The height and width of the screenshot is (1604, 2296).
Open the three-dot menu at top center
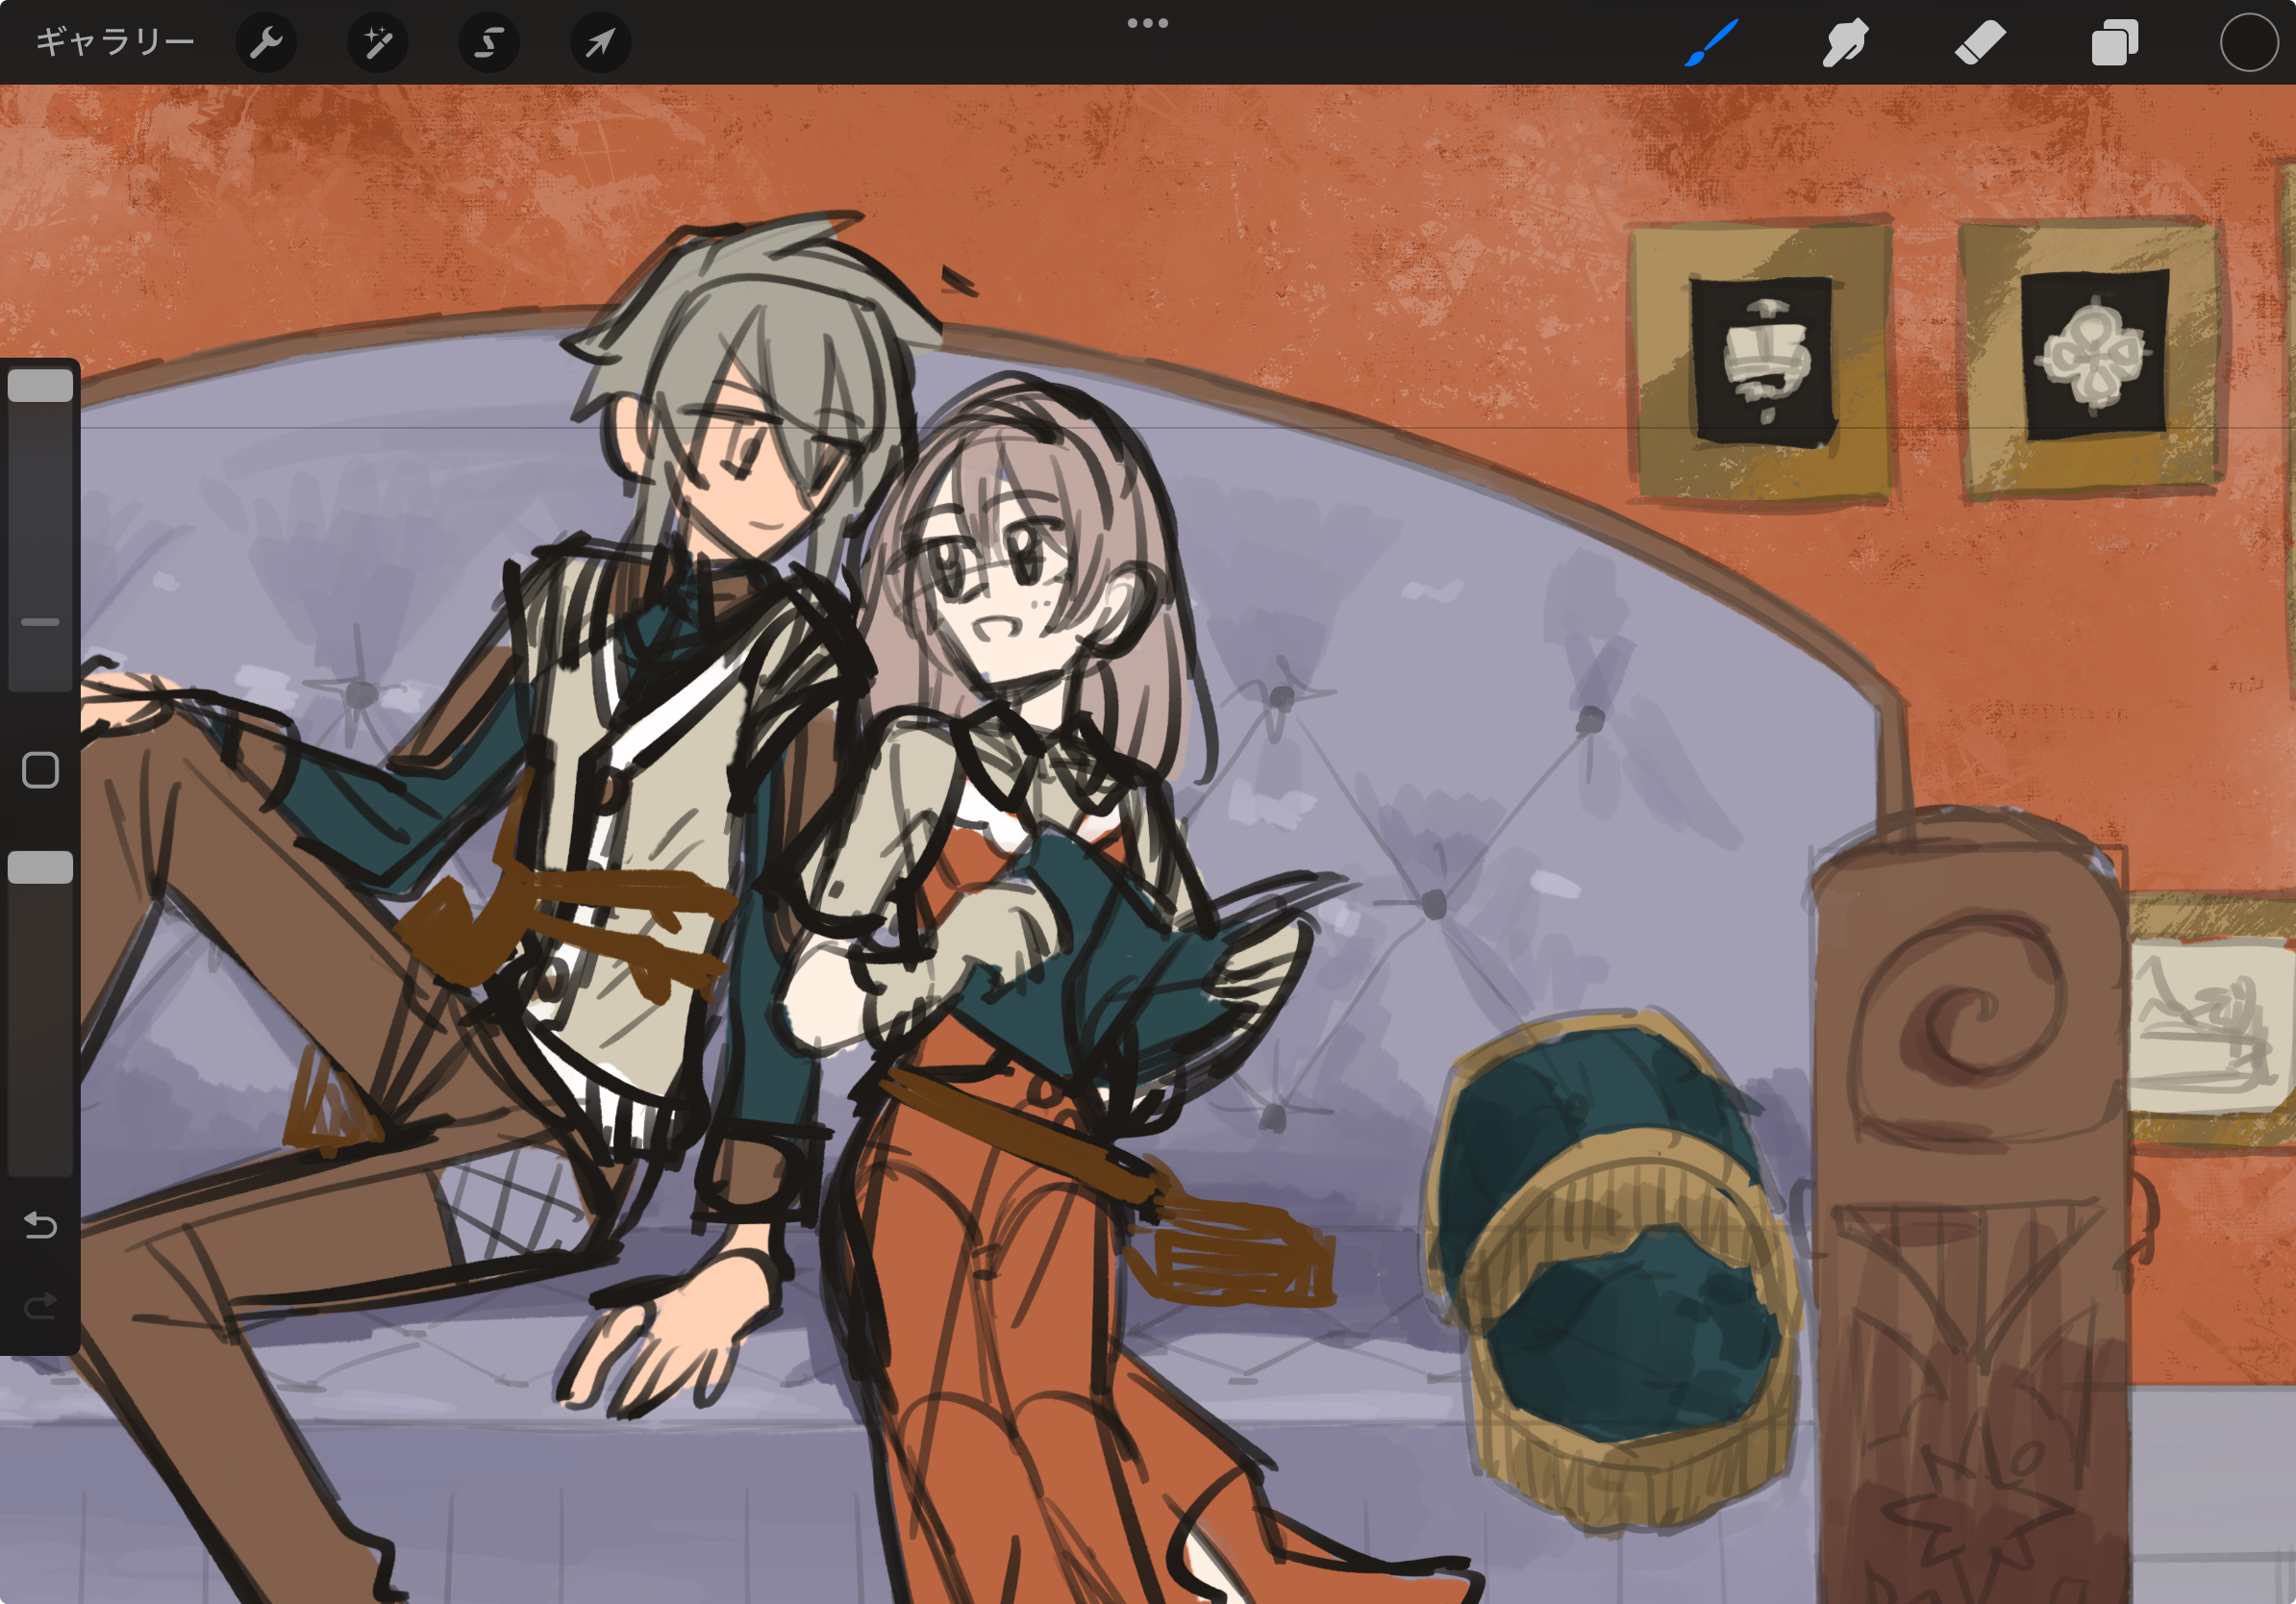pos(1147,23)
